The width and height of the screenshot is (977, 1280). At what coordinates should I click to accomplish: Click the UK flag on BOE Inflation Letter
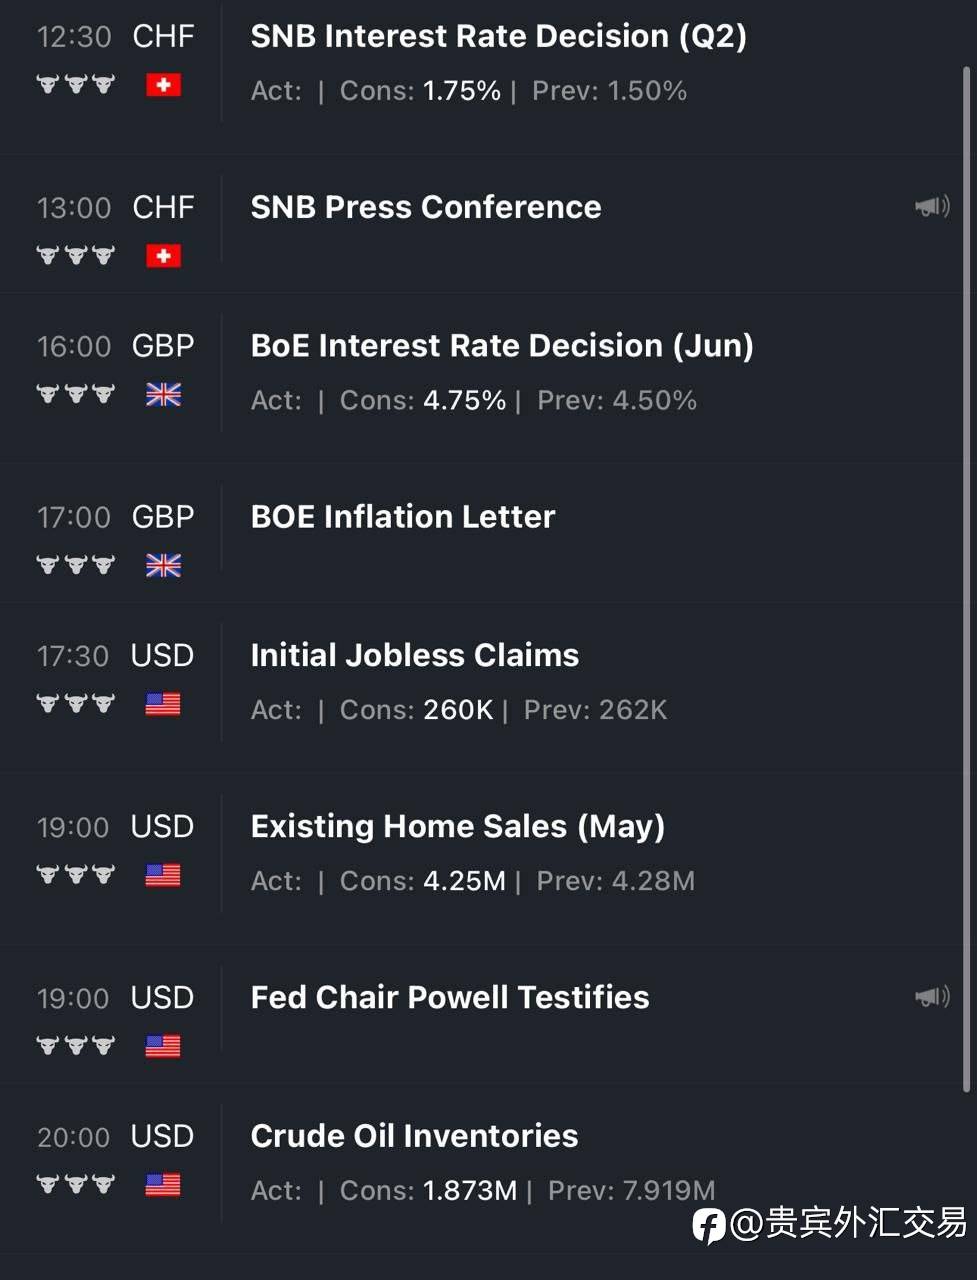point(163,566)
